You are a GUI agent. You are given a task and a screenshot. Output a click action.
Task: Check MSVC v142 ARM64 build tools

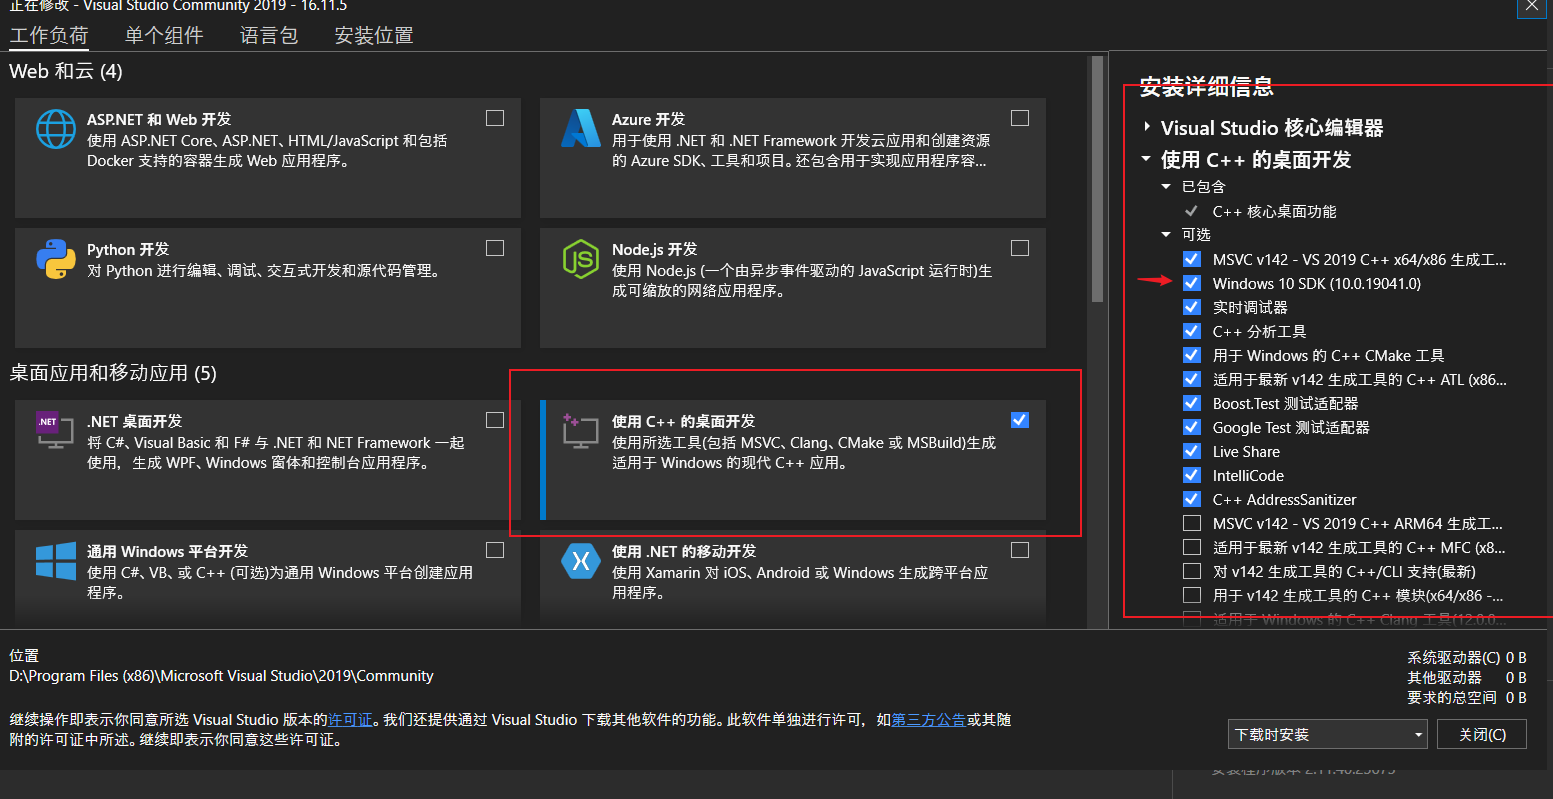pos(1192,523)
